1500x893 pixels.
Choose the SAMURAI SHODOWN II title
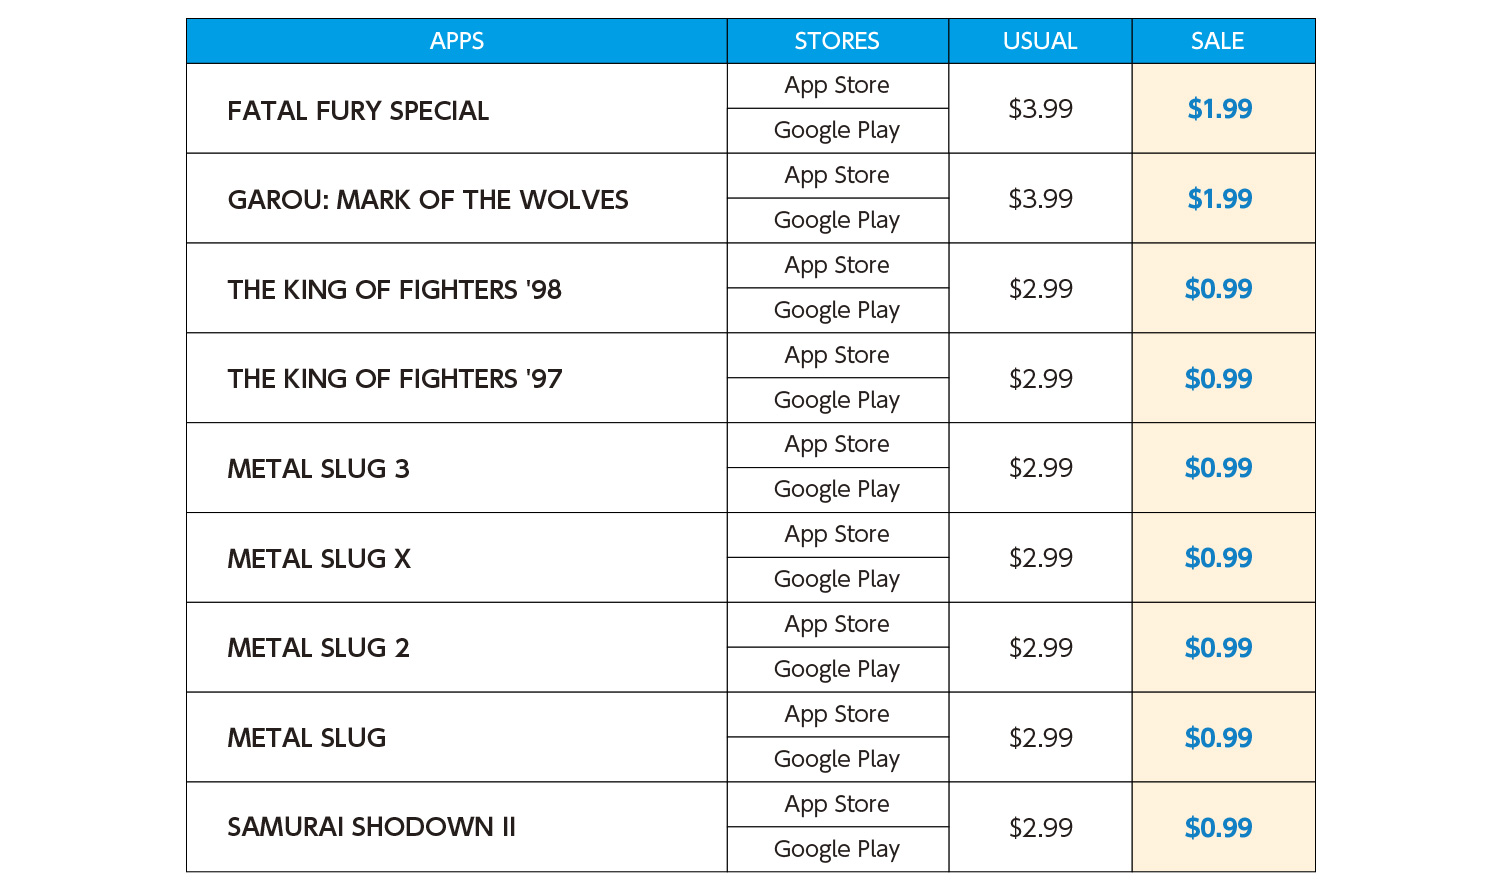(x=371, y=827)
